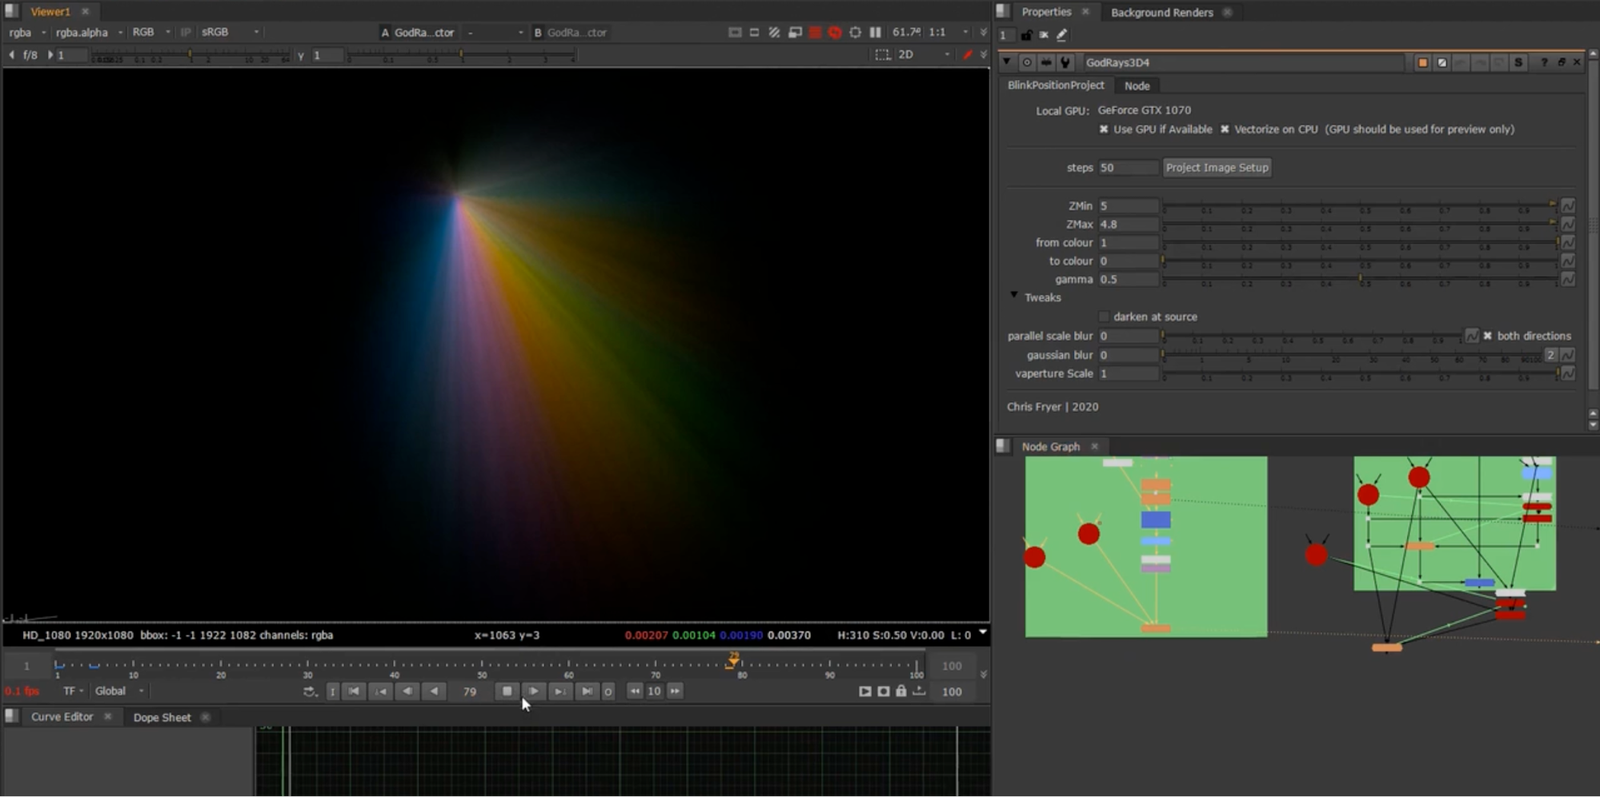Image resolution: width=1600 pixels, height=797 pixels.
Task: Open the 2D view mode dropdown
Action: click(x=923, y=55)
